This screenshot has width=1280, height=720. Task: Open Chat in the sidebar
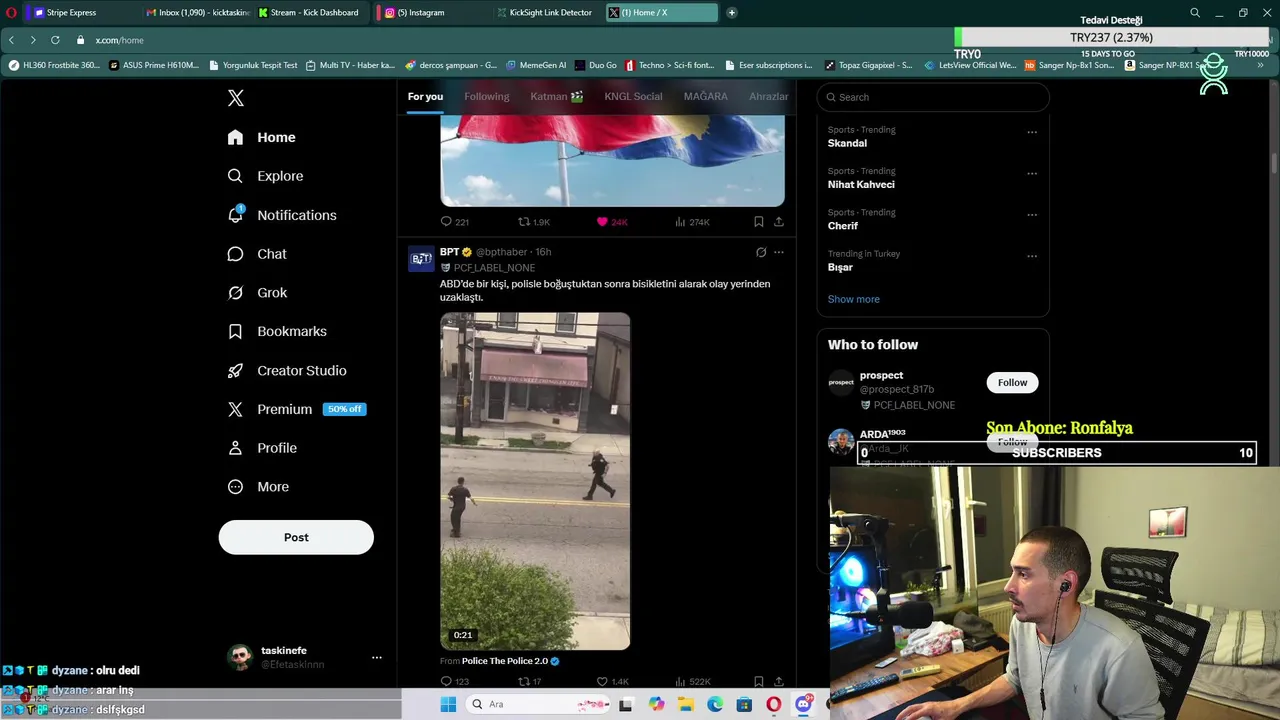coord(257,254)
